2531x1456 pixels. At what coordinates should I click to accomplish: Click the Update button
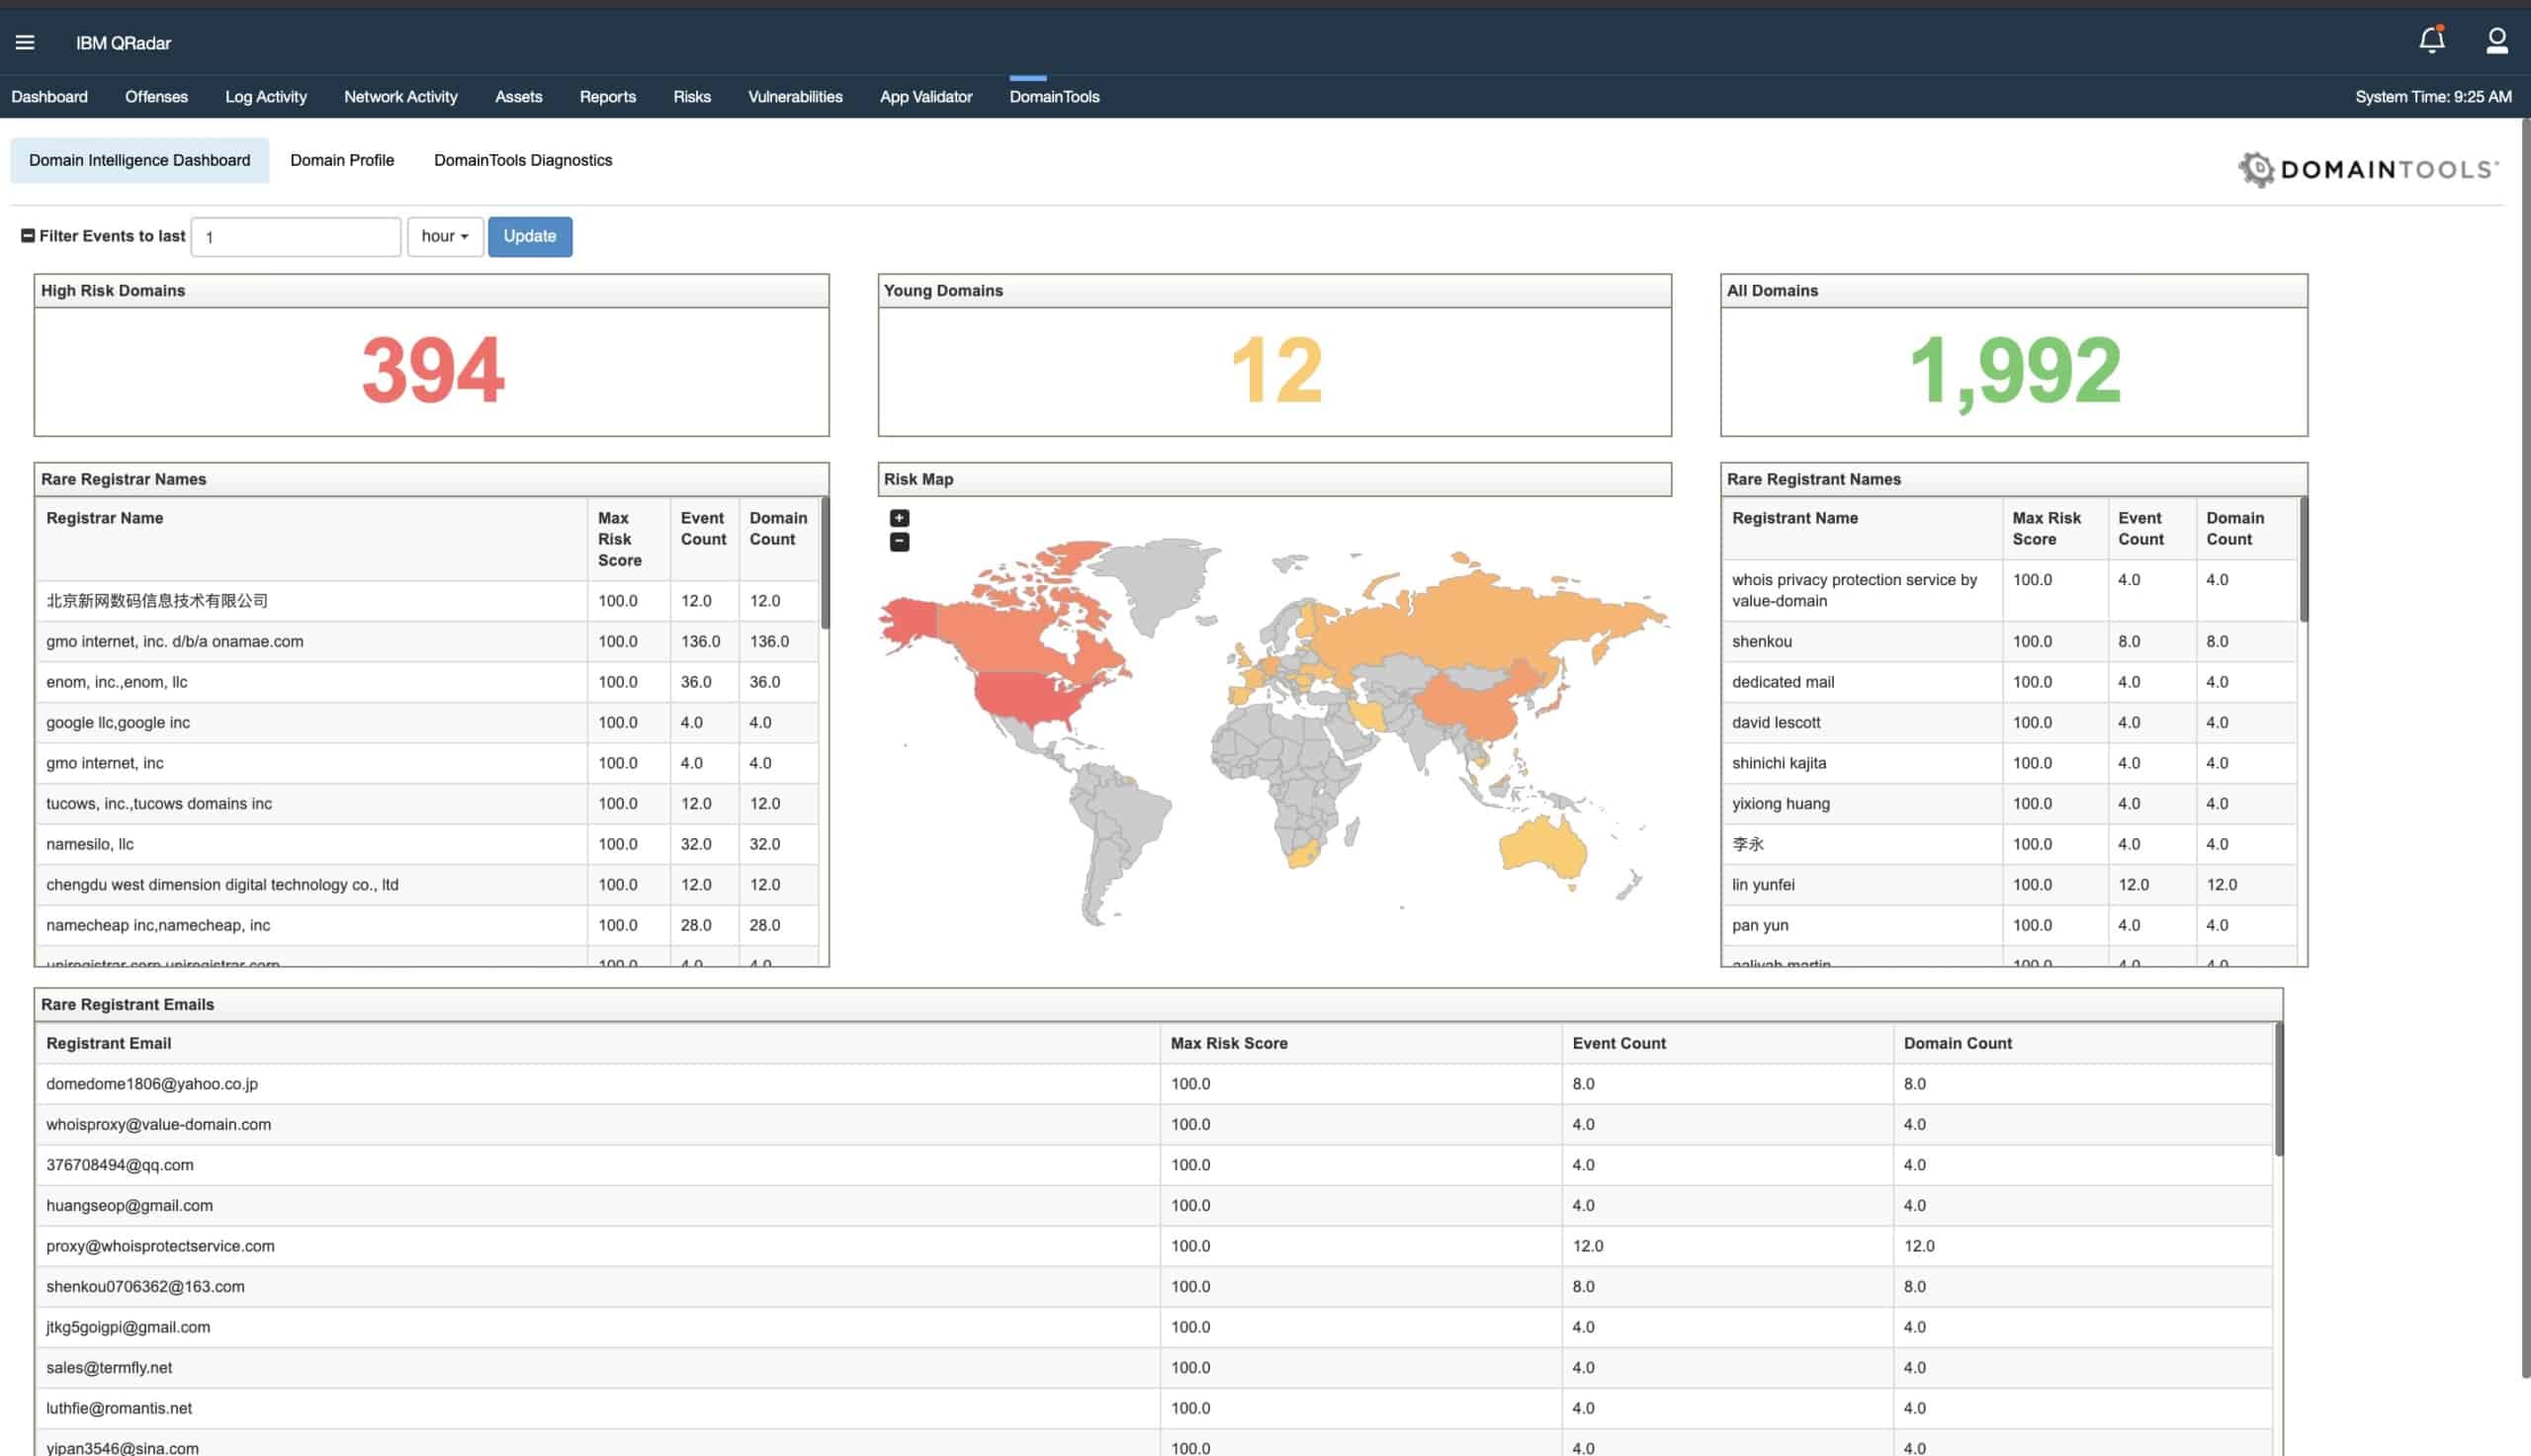click(x=530, y=236)
